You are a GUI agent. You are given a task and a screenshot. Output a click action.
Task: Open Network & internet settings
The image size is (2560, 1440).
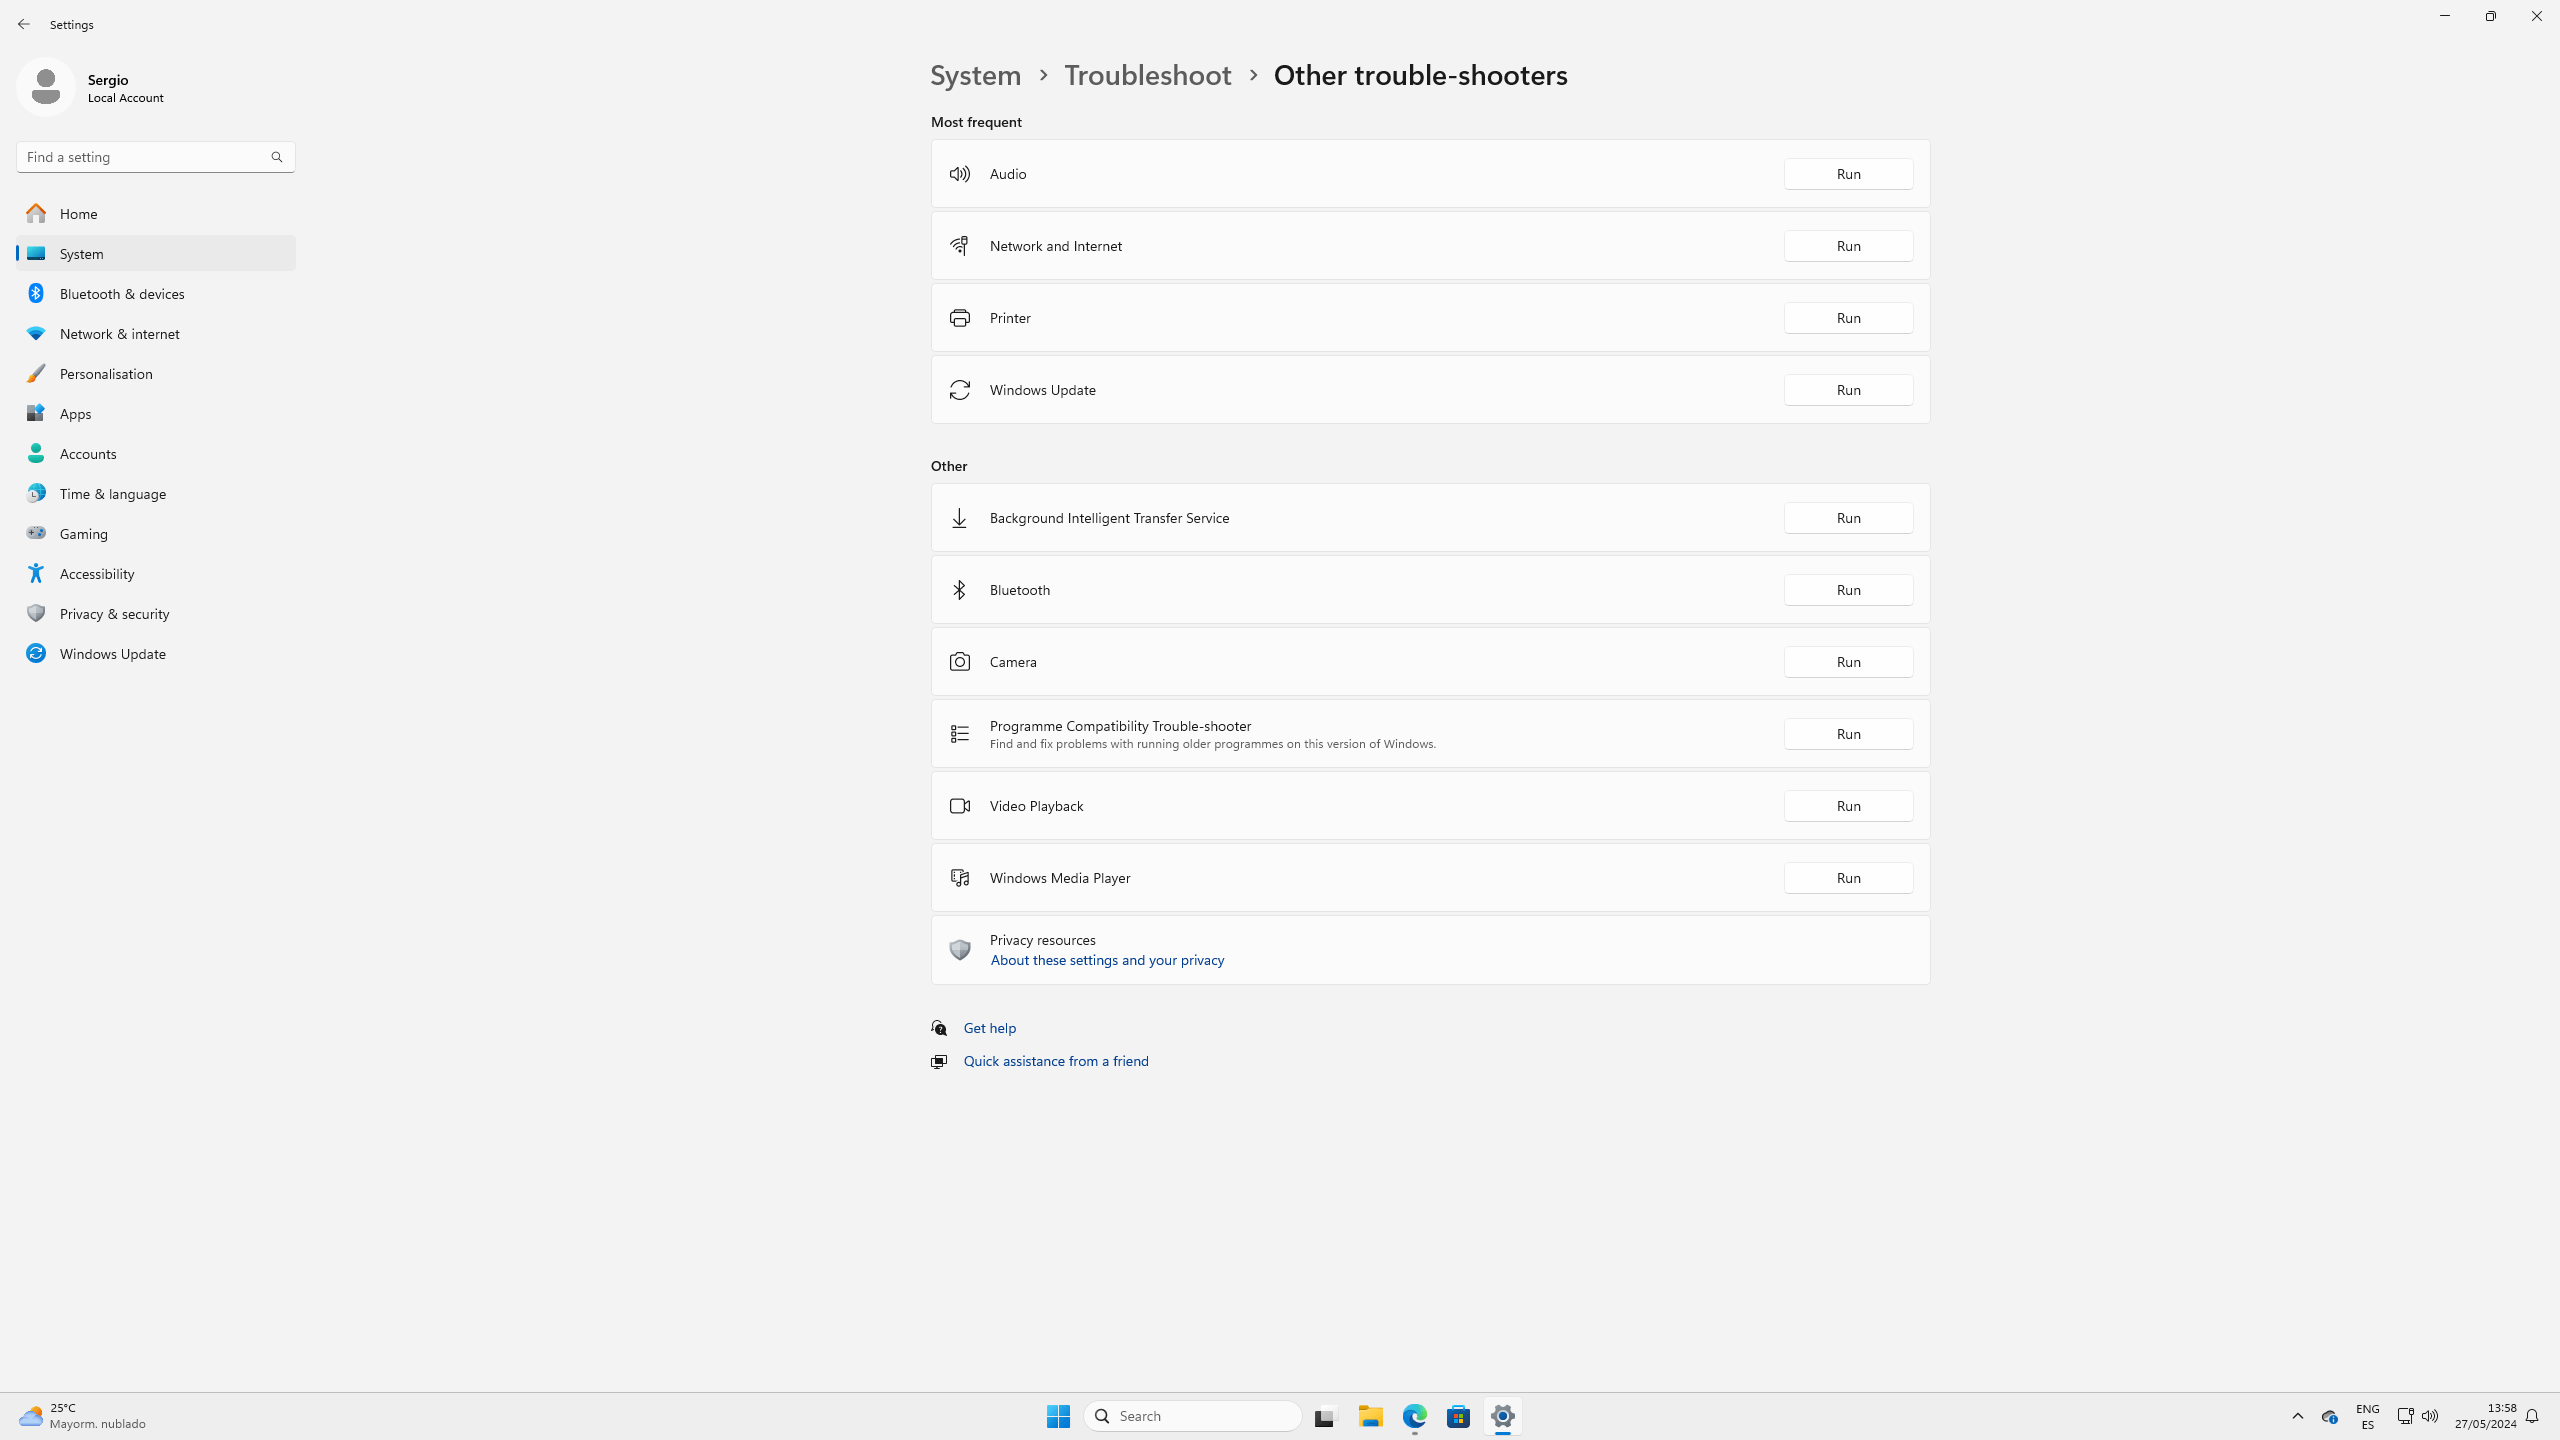click(x=156, y=333)
